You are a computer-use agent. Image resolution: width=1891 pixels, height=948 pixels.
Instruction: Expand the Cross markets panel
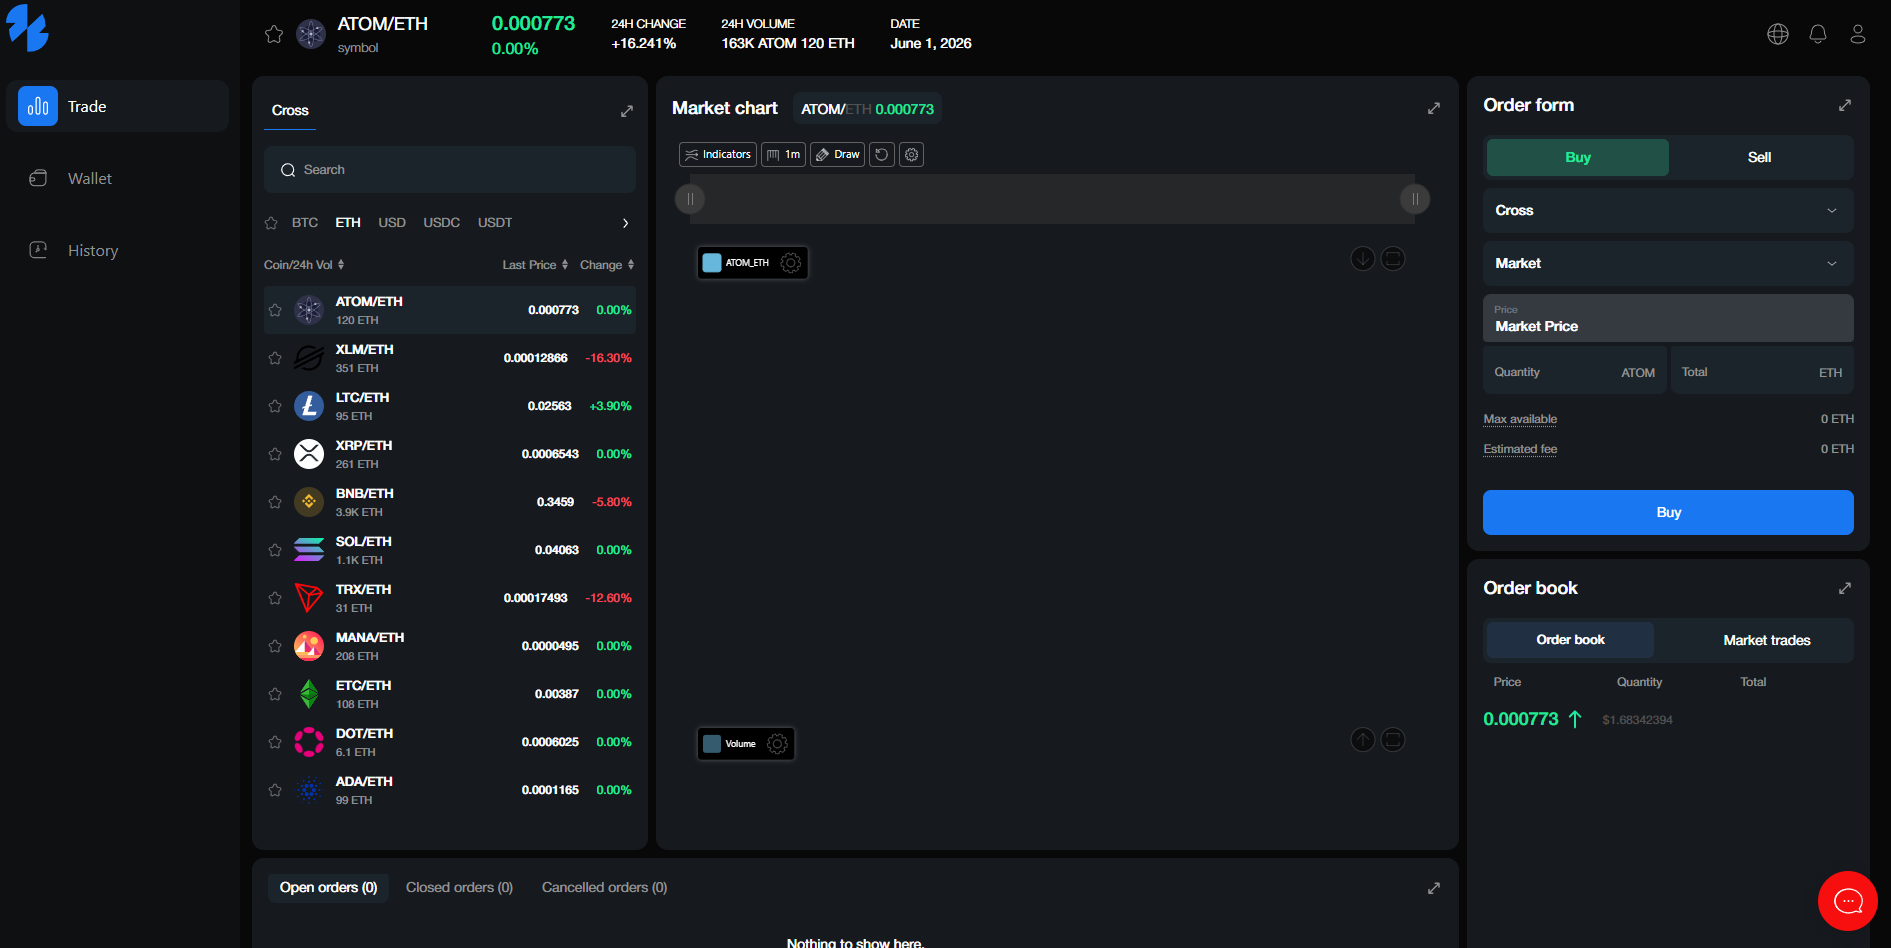[x=627, y=111]
